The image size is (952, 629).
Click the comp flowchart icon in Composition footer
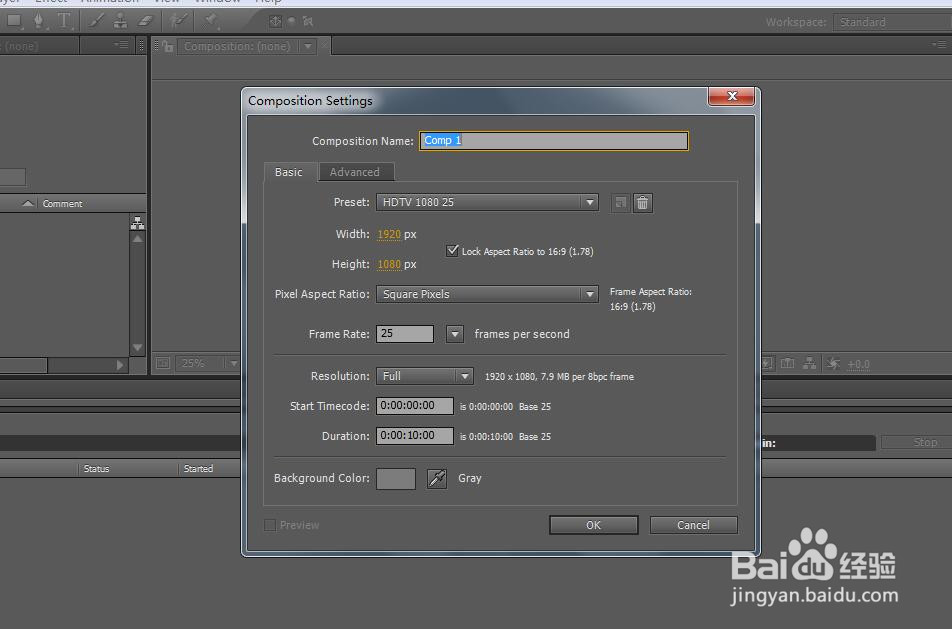[x=809, y=363]
